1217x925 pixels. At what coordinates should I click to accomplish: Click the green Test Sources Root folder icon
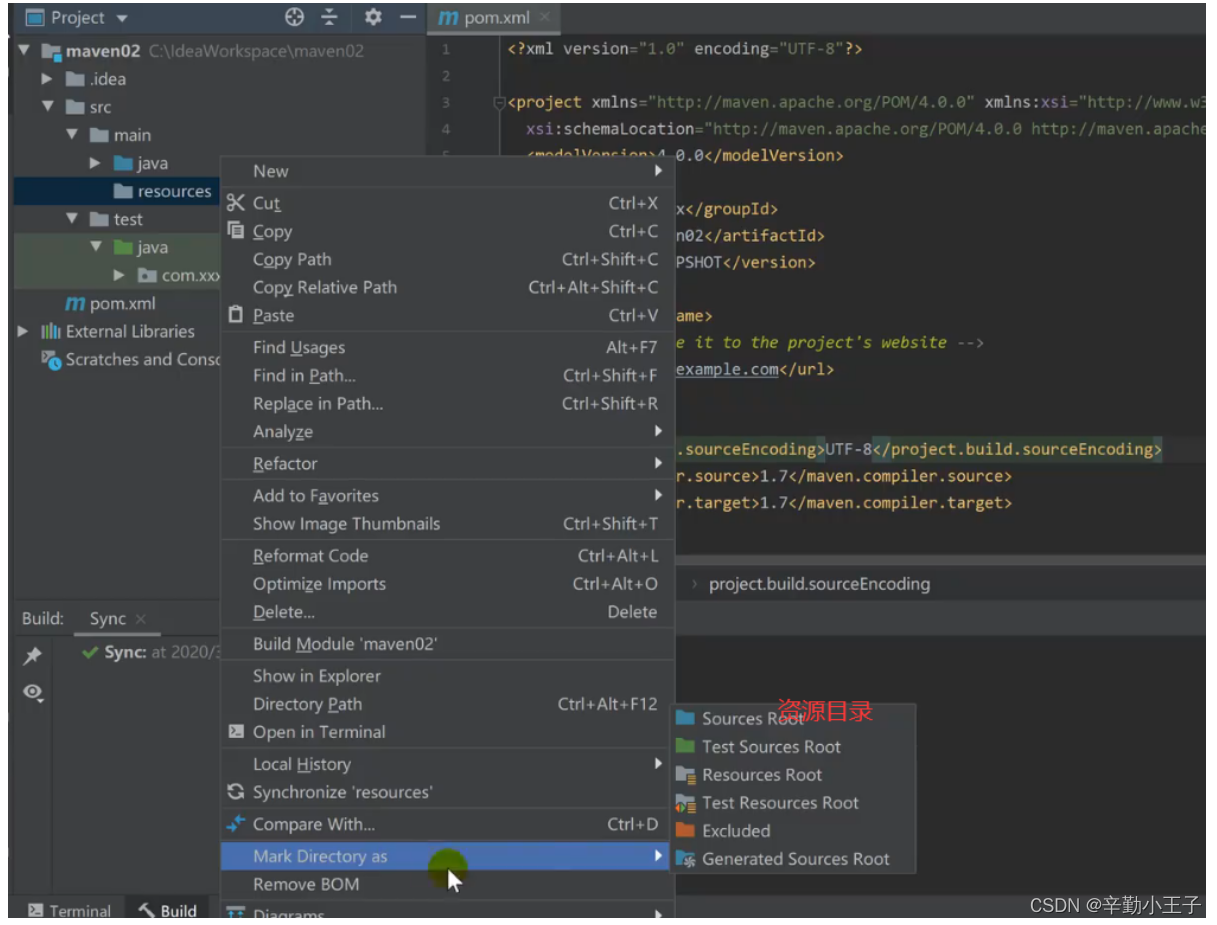pyautogui.click(x=685, y=746)
